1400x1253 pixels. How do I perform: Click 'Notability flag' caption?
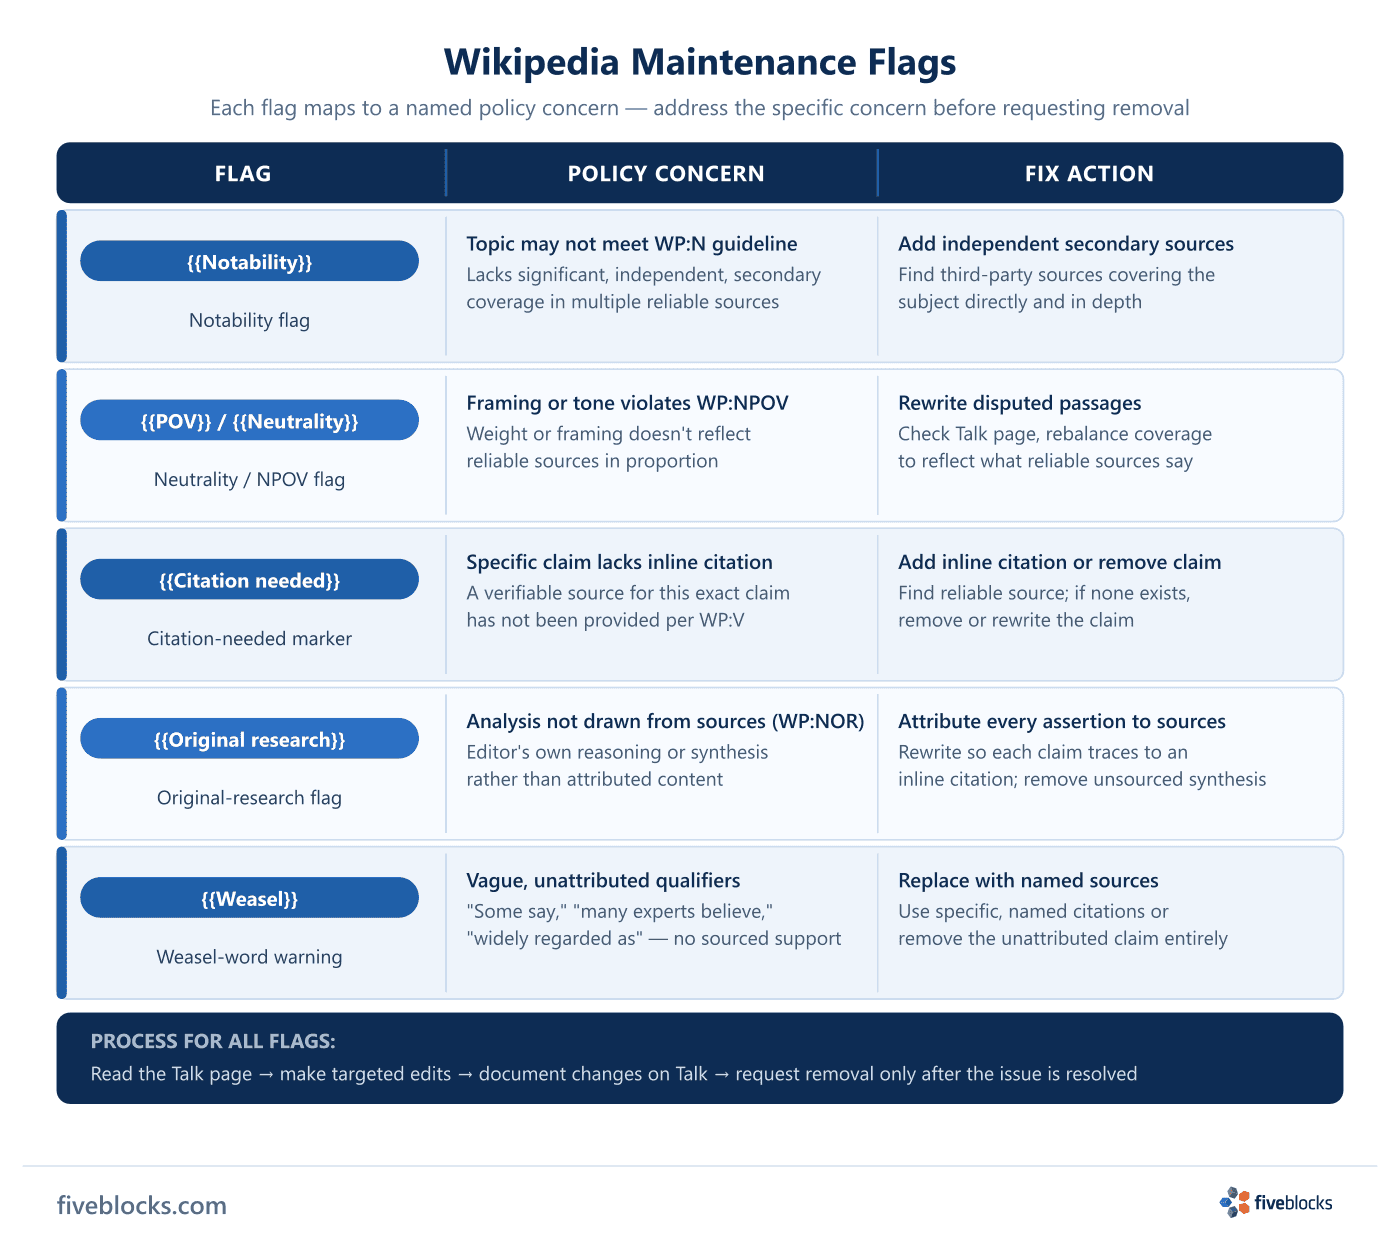coord(249,320)
